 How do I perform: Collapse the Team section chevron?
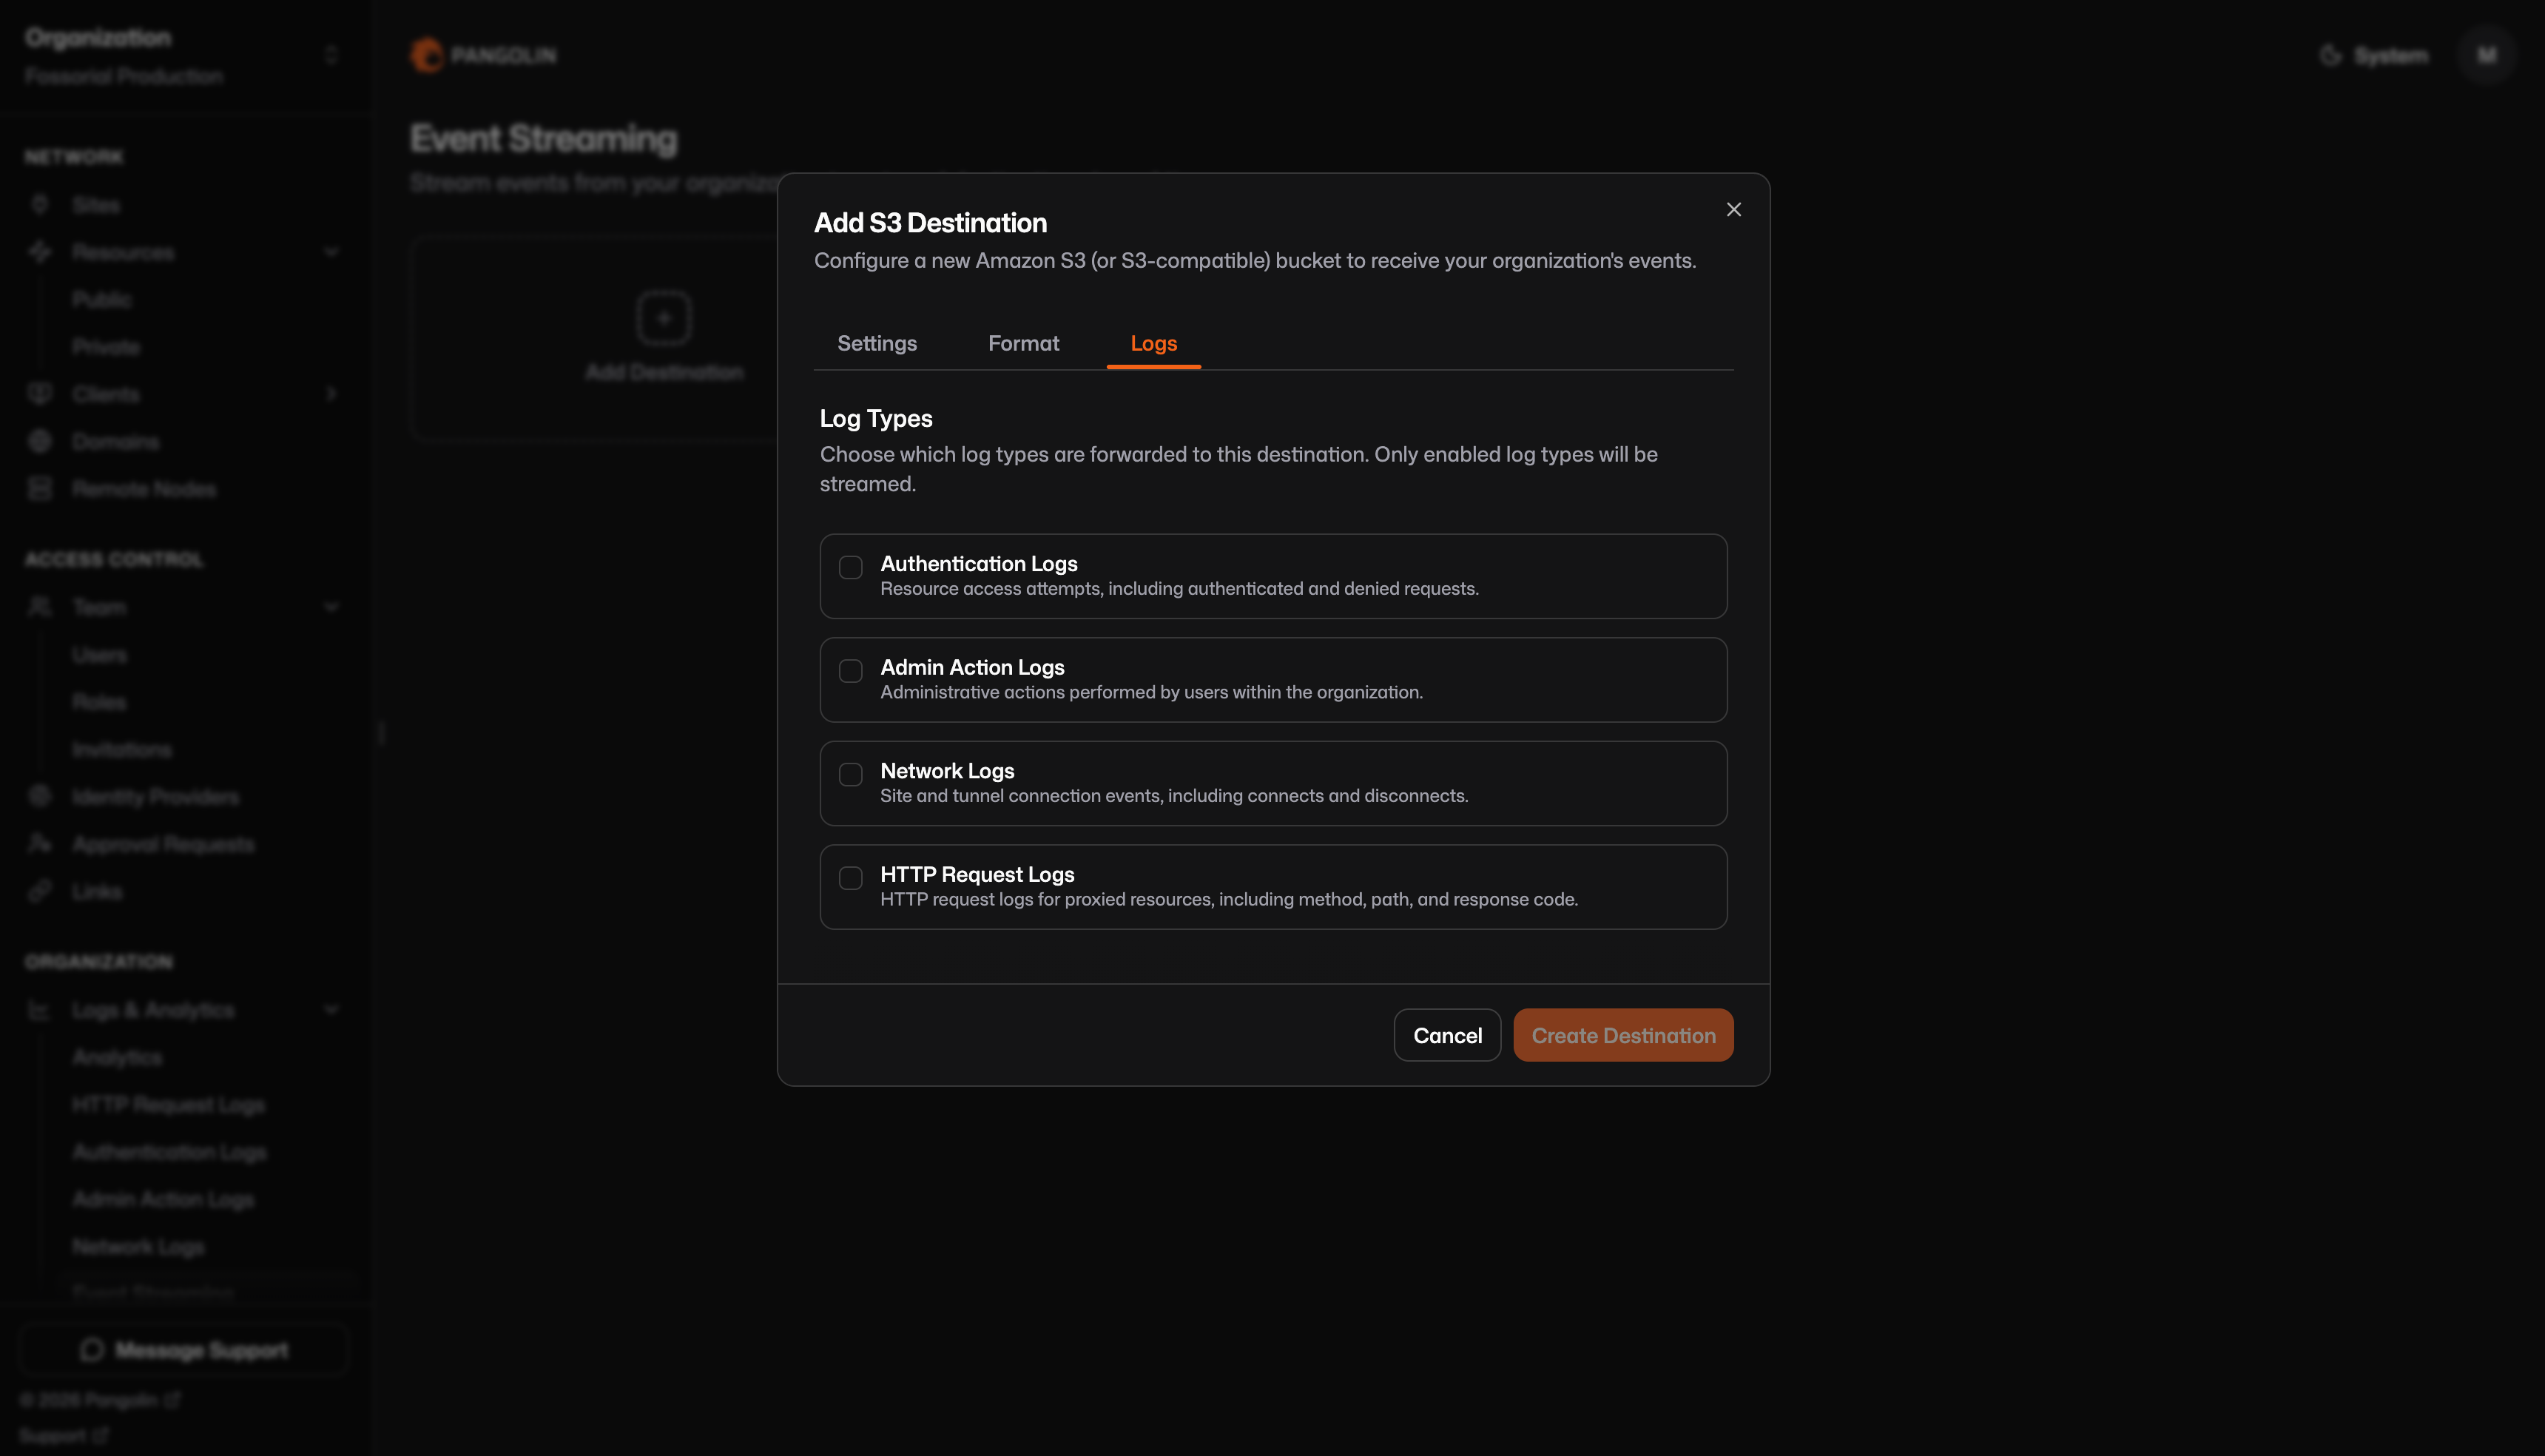pyautogui.click(x=331, y=607)
